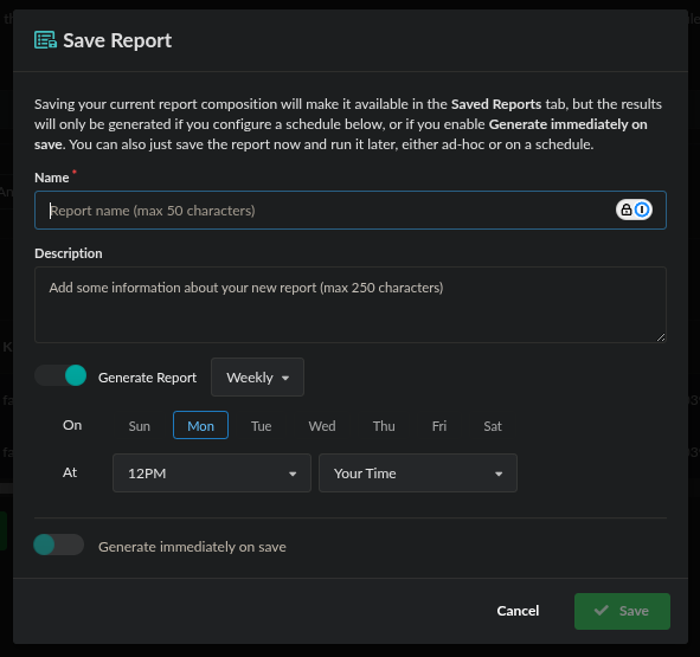The height and width of the screenshot is (657, 700).
Task: Select Sun as the report day
Action: point(139,426)
